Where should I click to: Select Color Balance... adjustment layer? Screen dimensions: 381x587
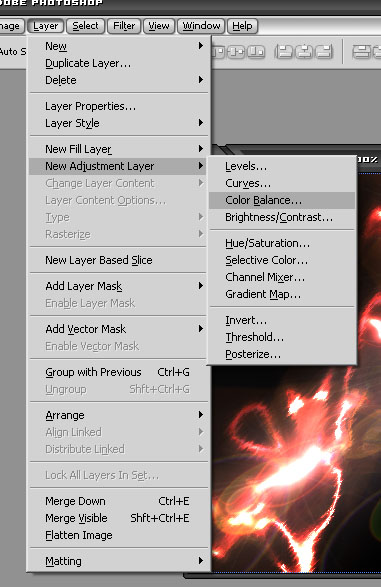282,200
